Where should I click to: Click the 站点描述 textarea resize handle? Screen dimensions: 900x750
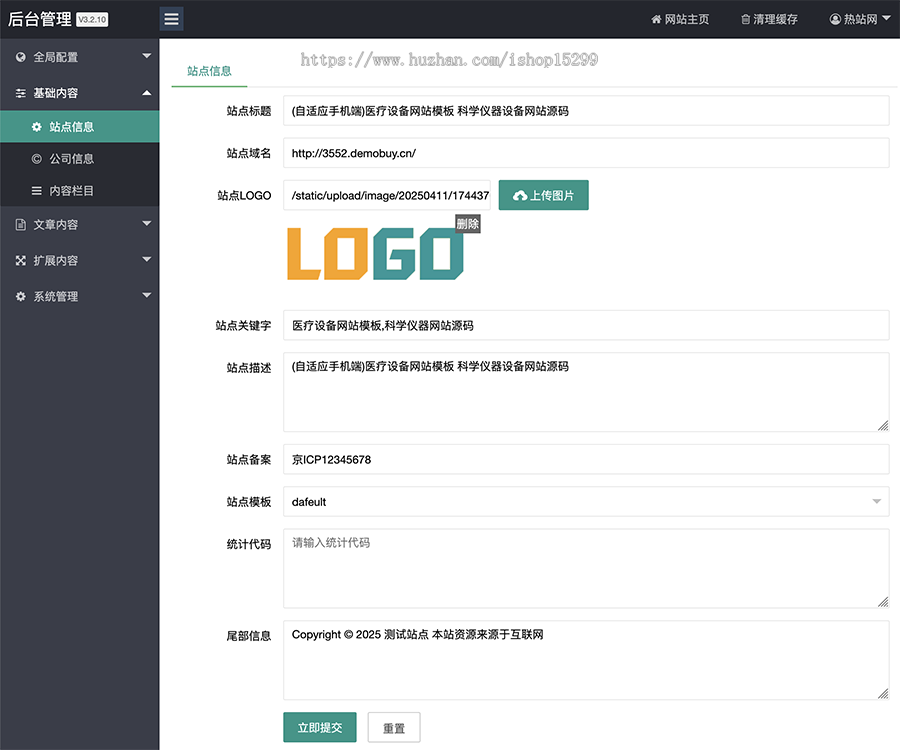pos(883,426)
